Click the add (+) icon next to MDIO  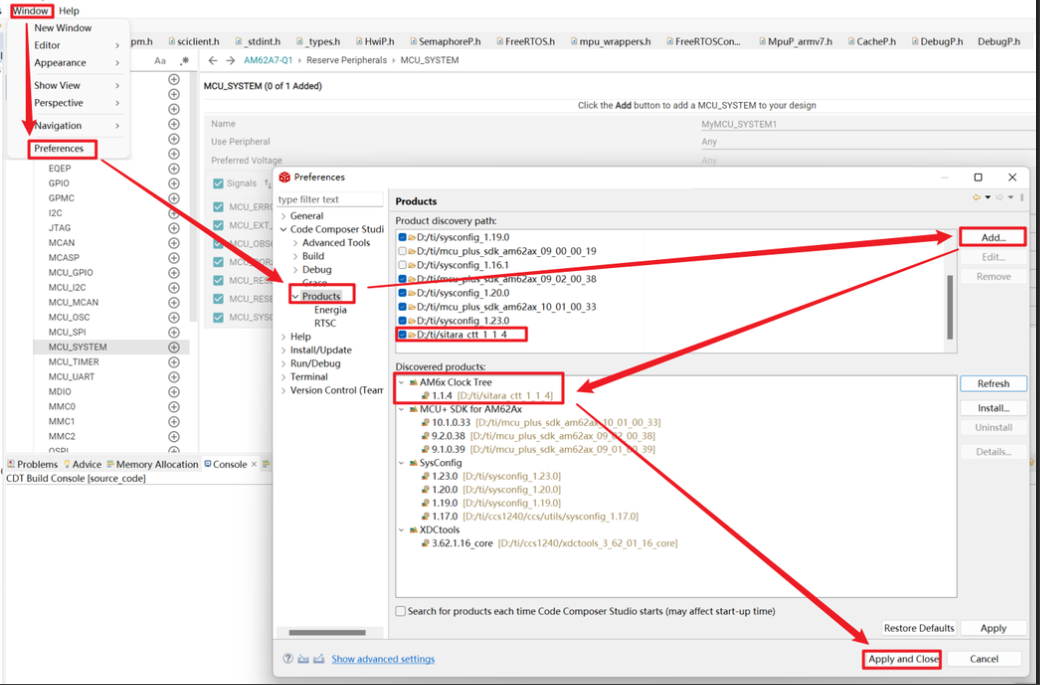[x=174, y=391]
